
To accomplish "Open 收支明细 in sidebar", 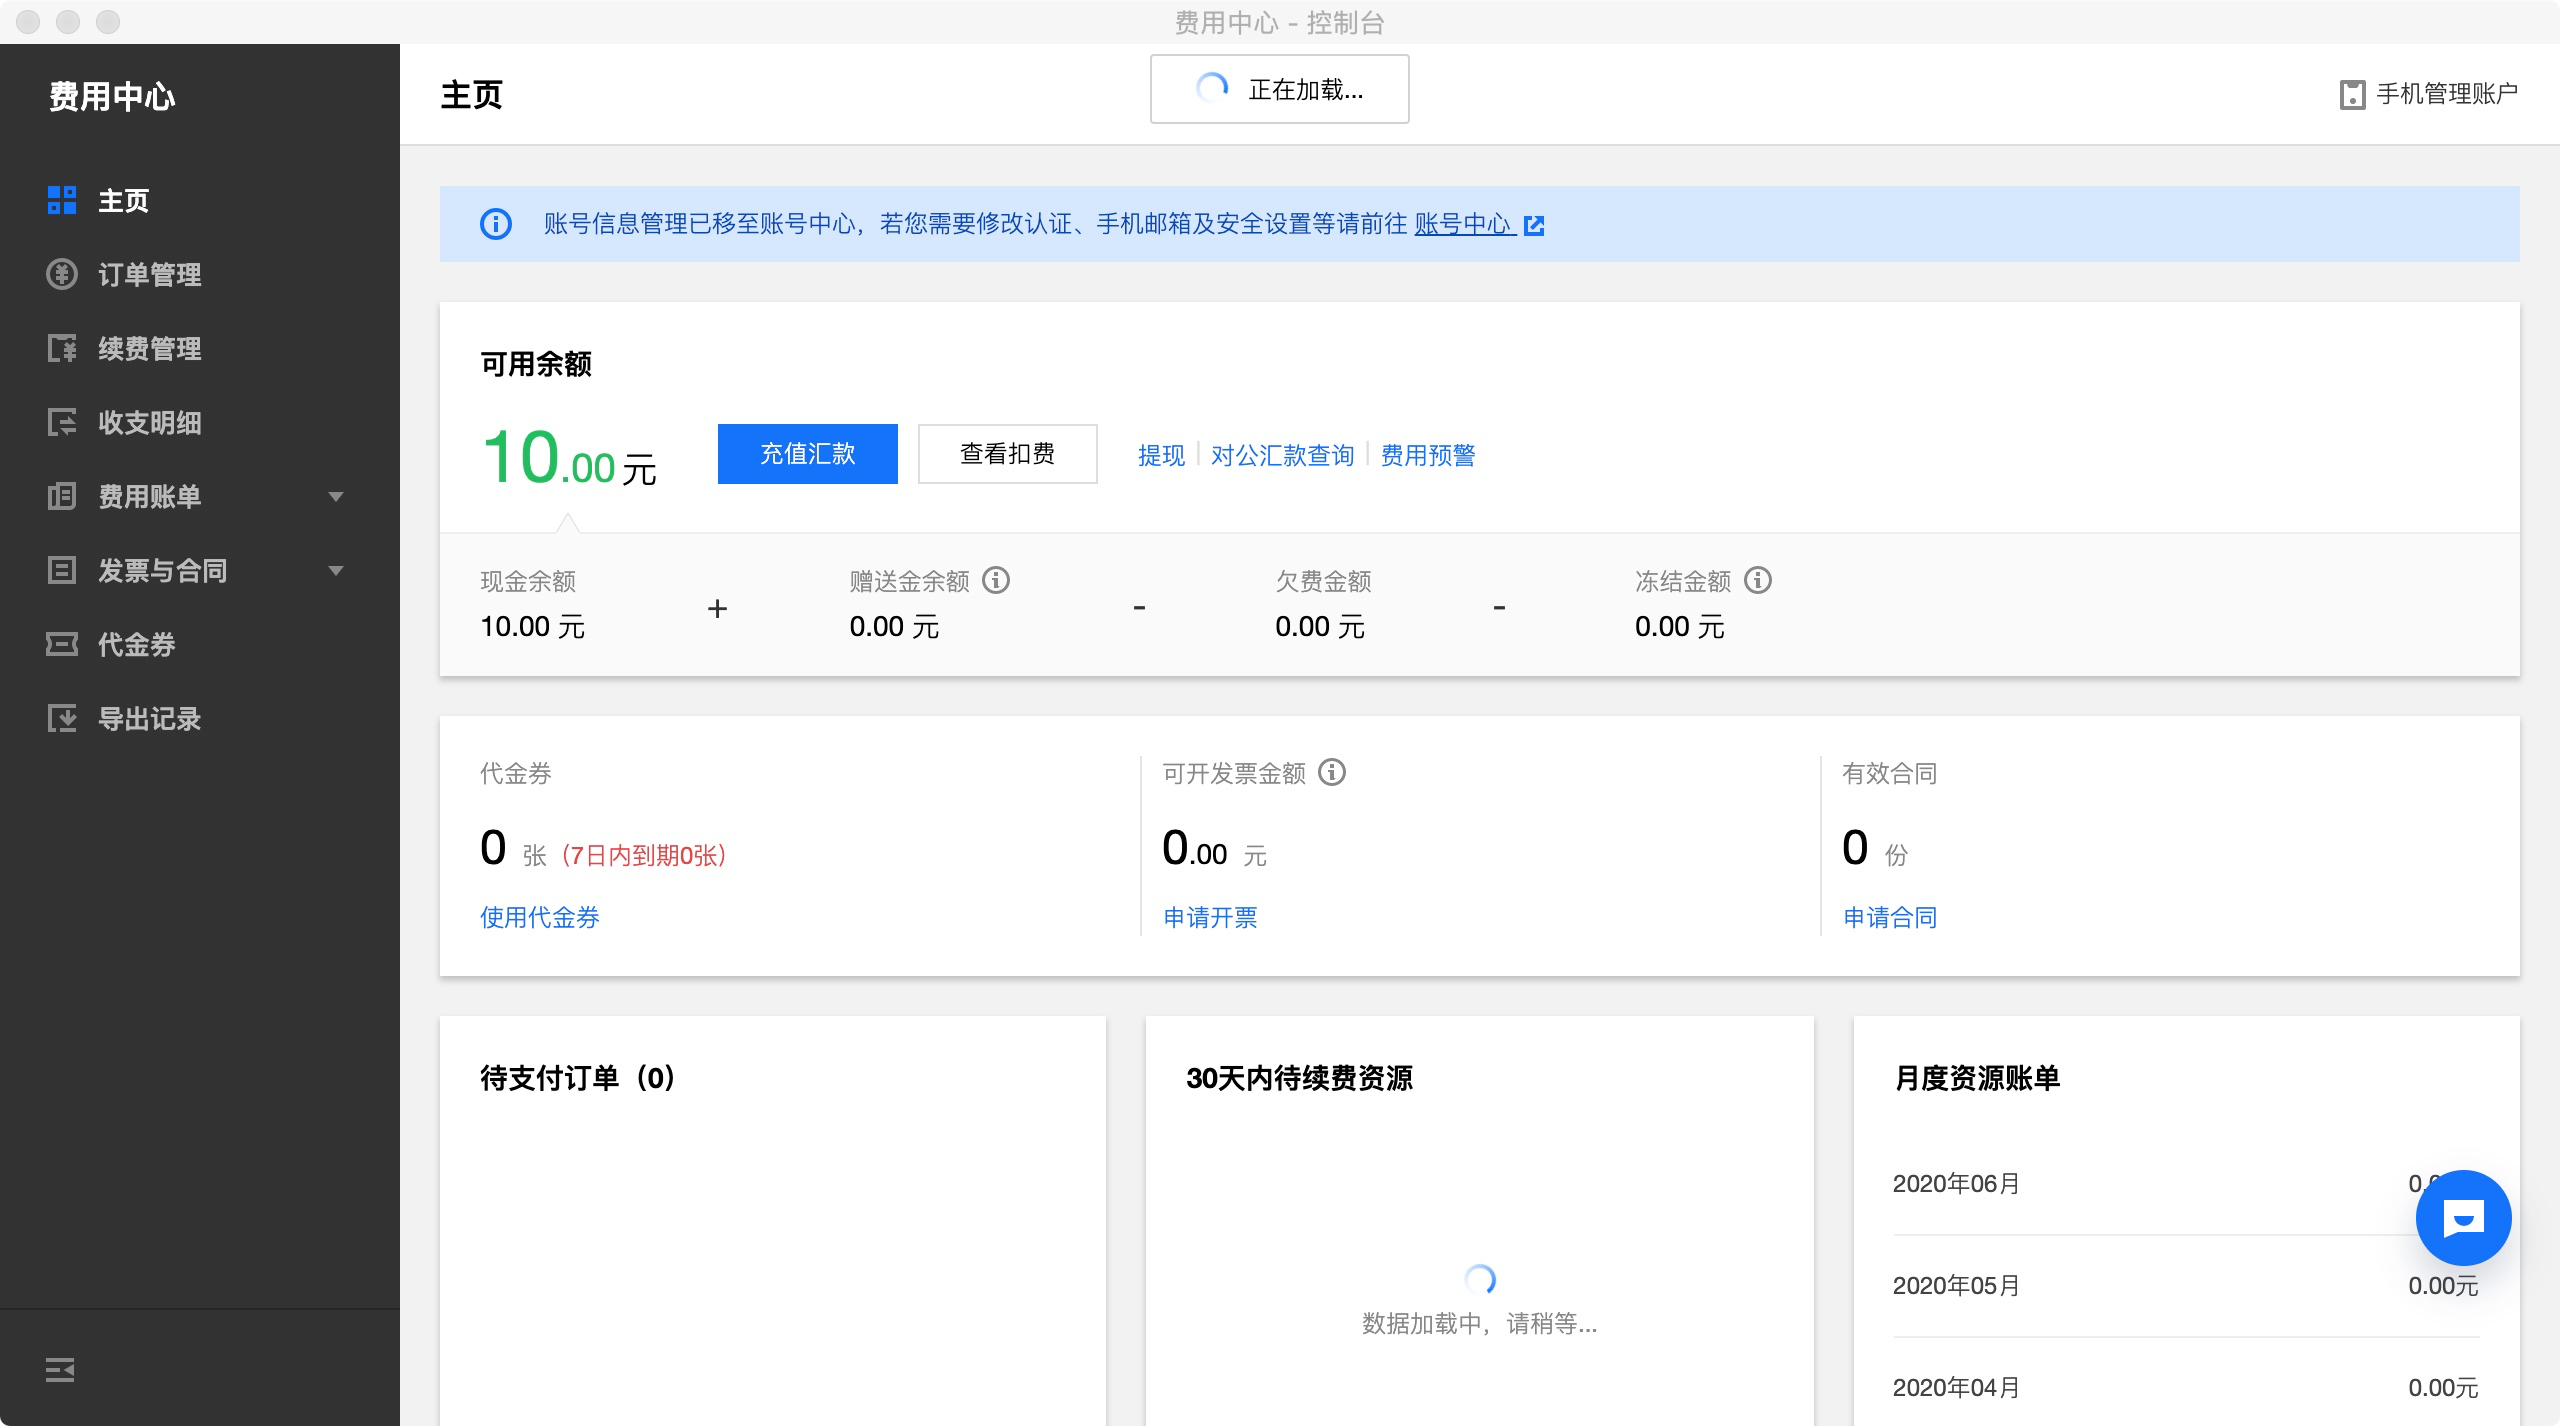I will (x=149, y=422).
